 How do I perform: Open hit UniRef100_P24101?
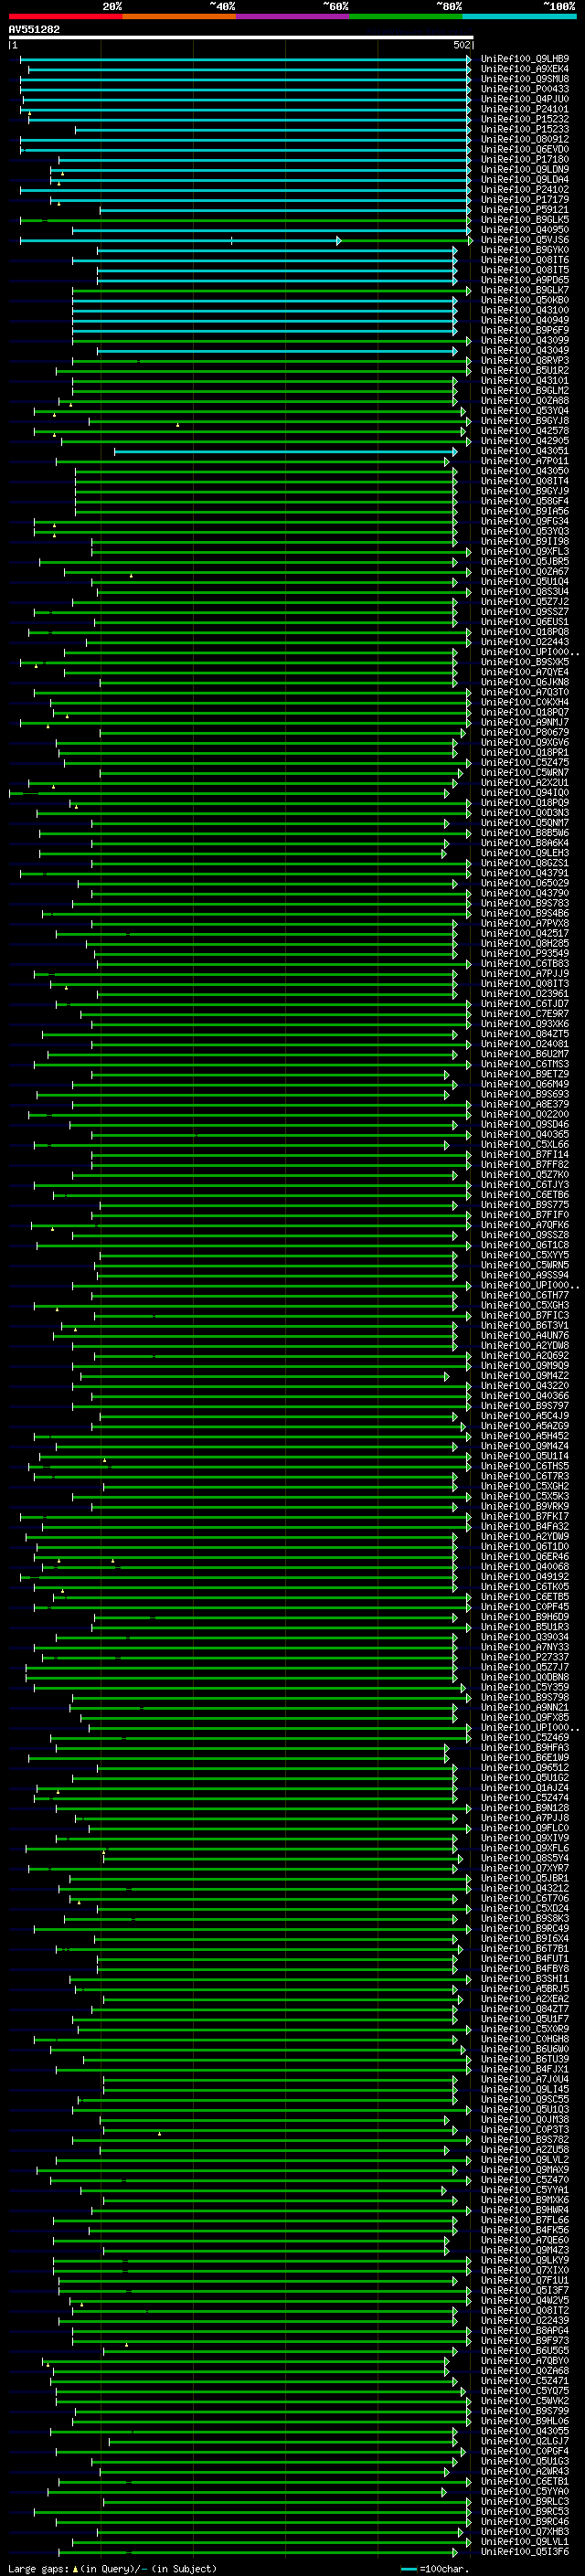[x=525, y=109]
